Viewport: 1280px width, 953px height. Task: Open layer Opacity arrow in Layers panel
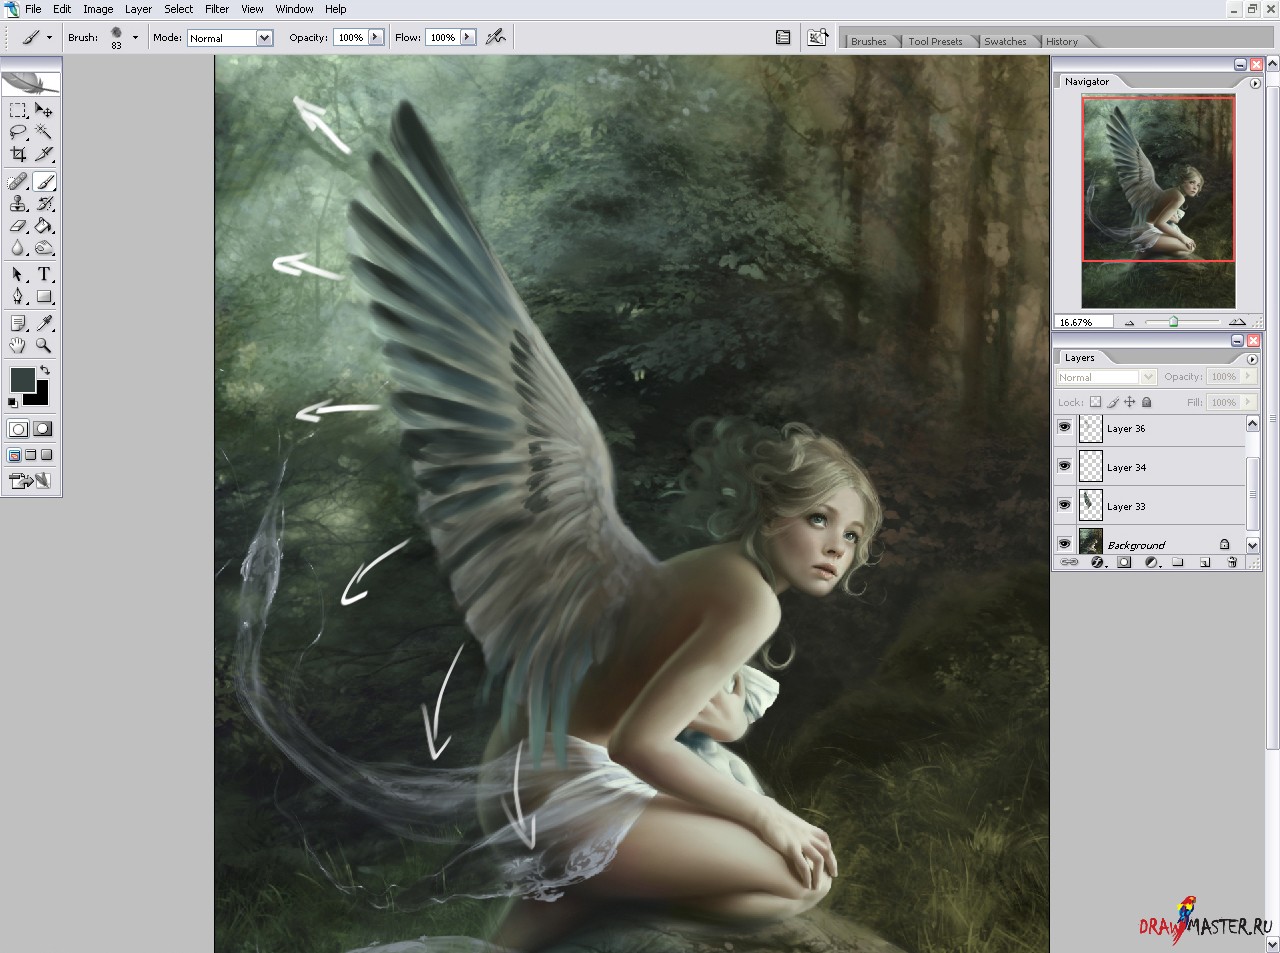pyautogui.click(x=1248, y=376)
